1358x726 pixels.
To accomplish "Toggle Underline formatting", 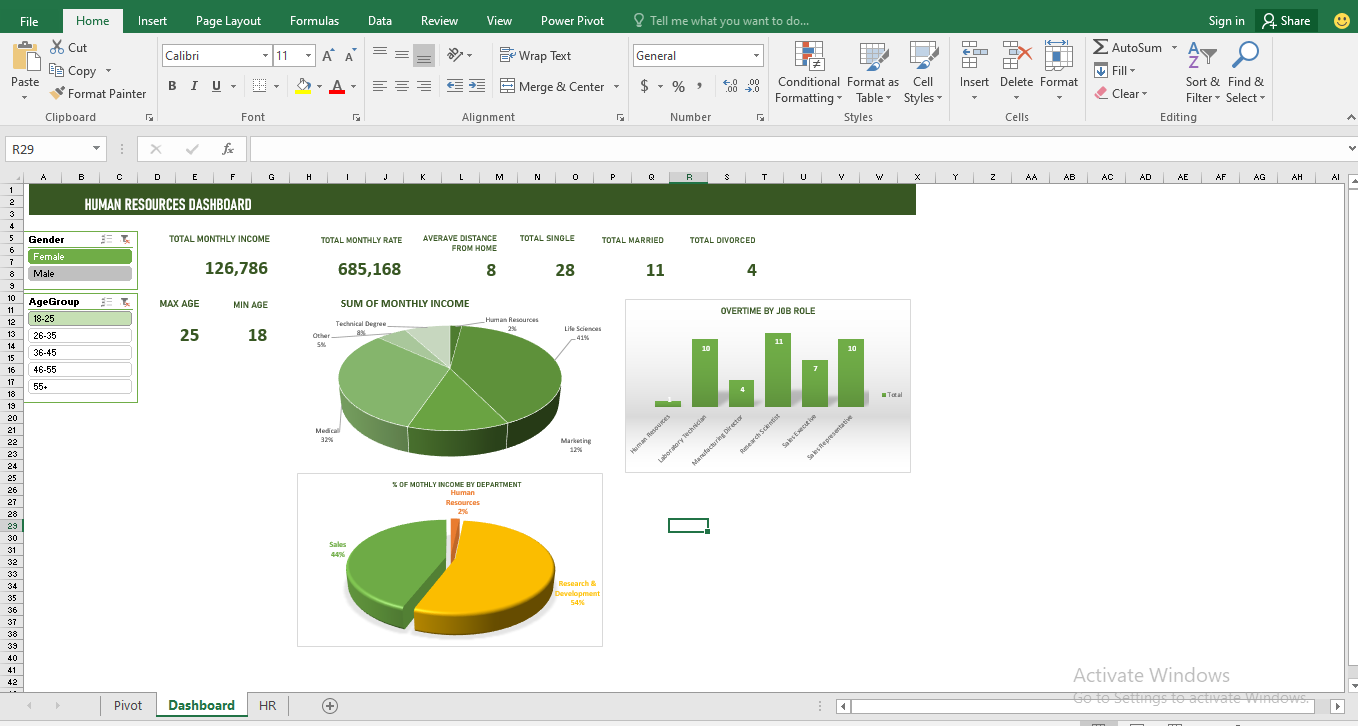I will (216, 86).
